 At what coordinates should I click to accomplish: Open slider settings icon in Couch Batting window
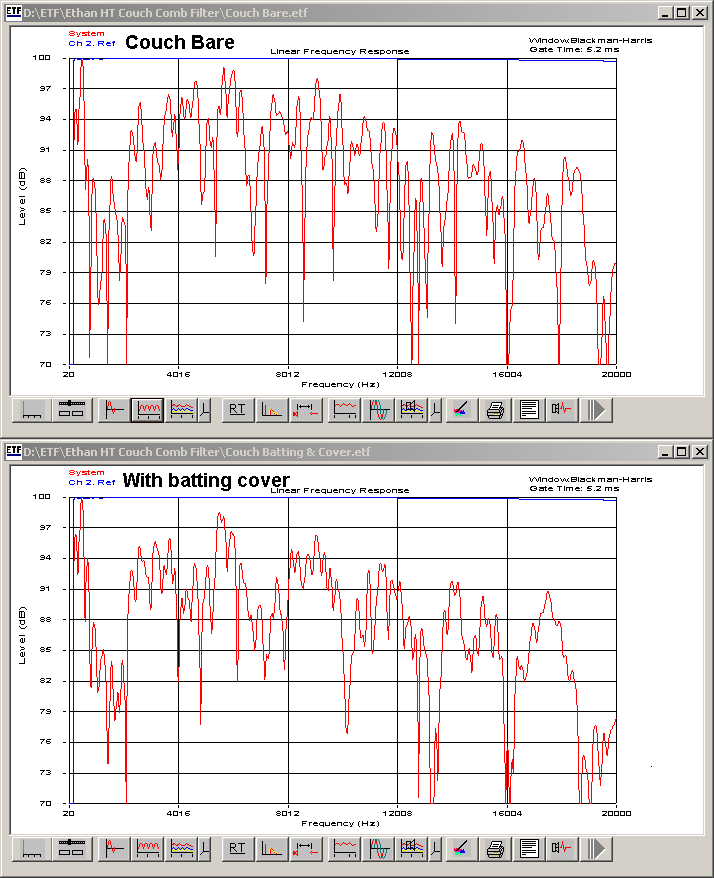(x=71, y=849)
